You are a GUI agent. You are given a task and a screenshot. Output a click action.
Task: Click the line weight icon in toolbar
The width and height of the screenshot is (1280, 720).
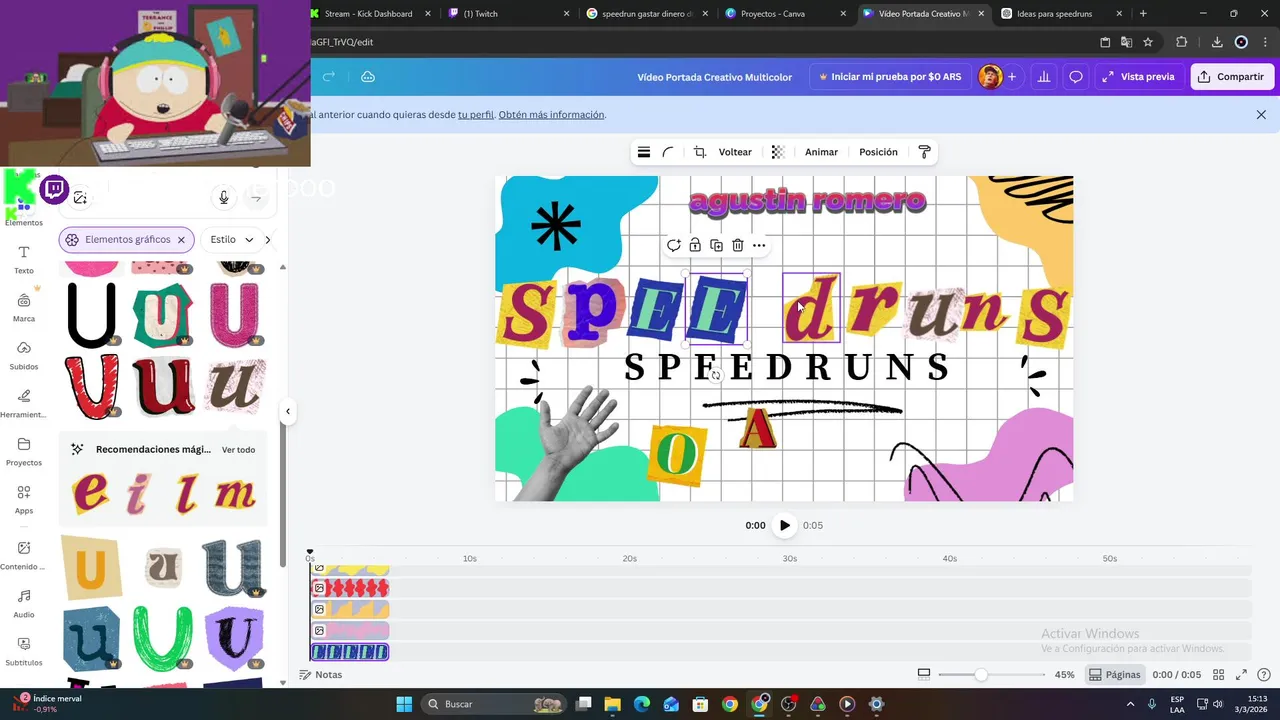point(644,152)
